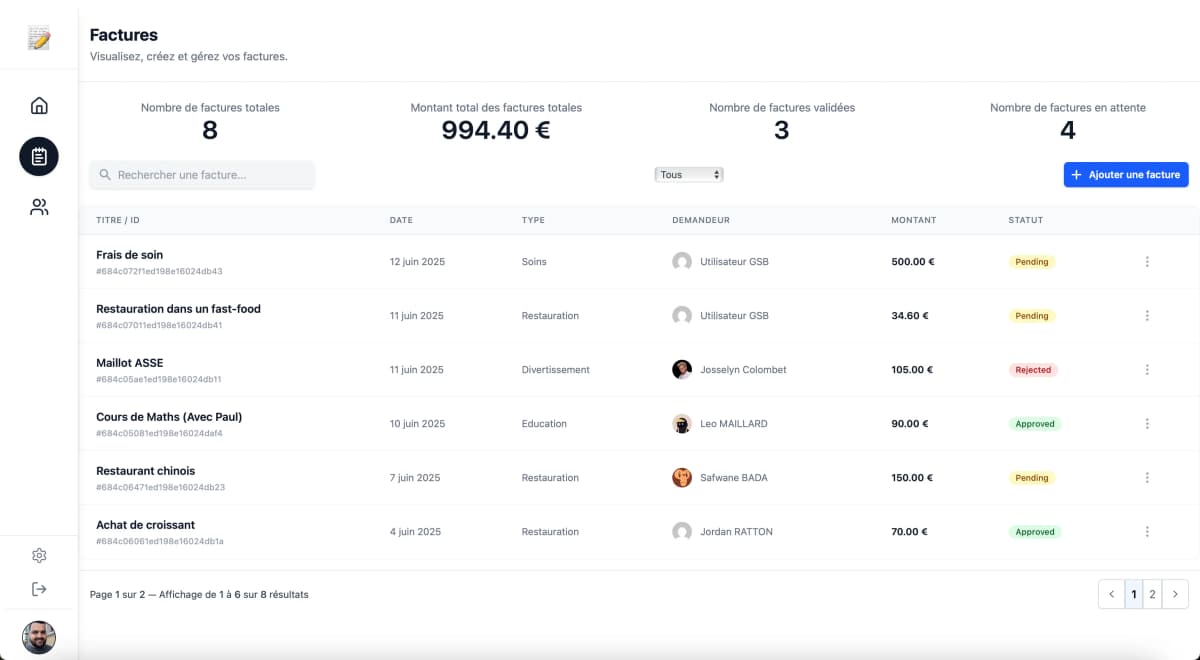Open three-dot menu for Cours de Maths
This screenshot has width=1200, height=660.
(x=1147, y=424)
